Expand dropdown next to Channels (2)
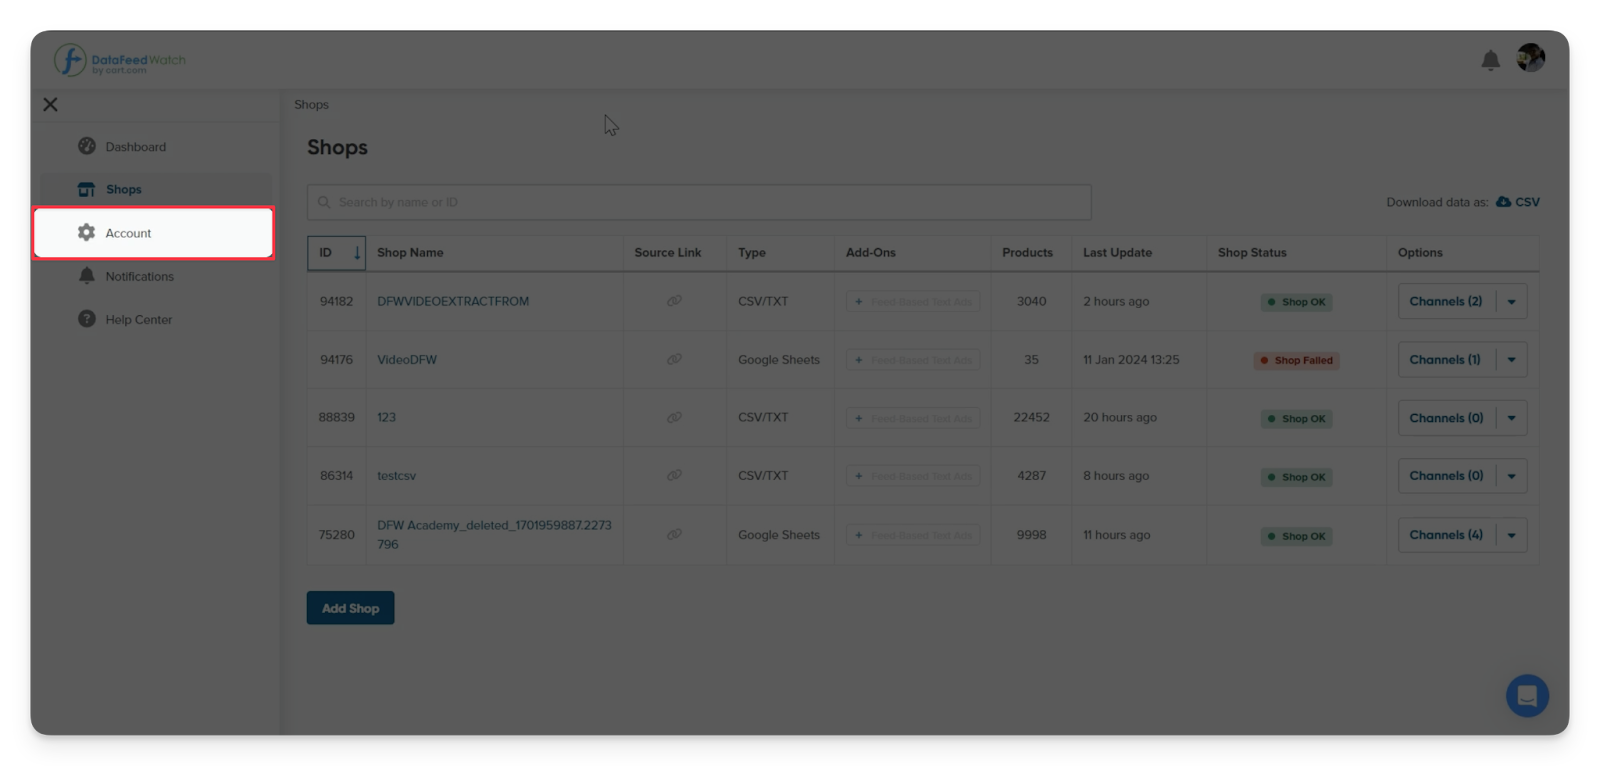Image resolution: width=1600 pixels, height=766 pixels. coord(1511,302)
